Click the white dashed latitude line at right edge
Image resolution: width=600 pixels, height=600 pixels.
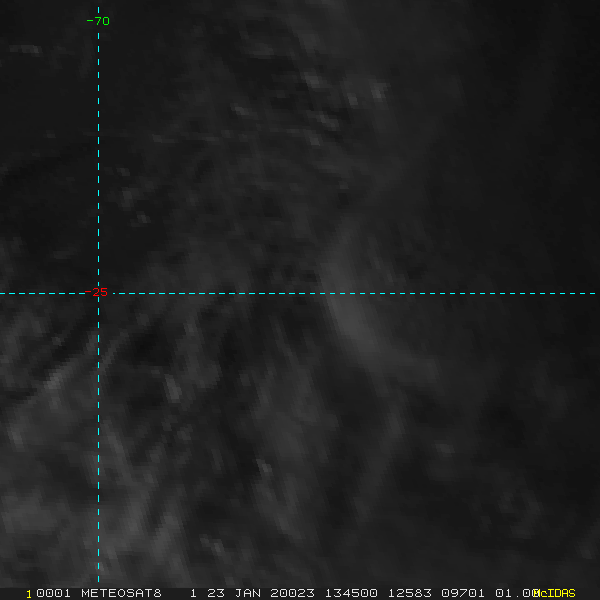pyautogui.click(x=580, y=293)
